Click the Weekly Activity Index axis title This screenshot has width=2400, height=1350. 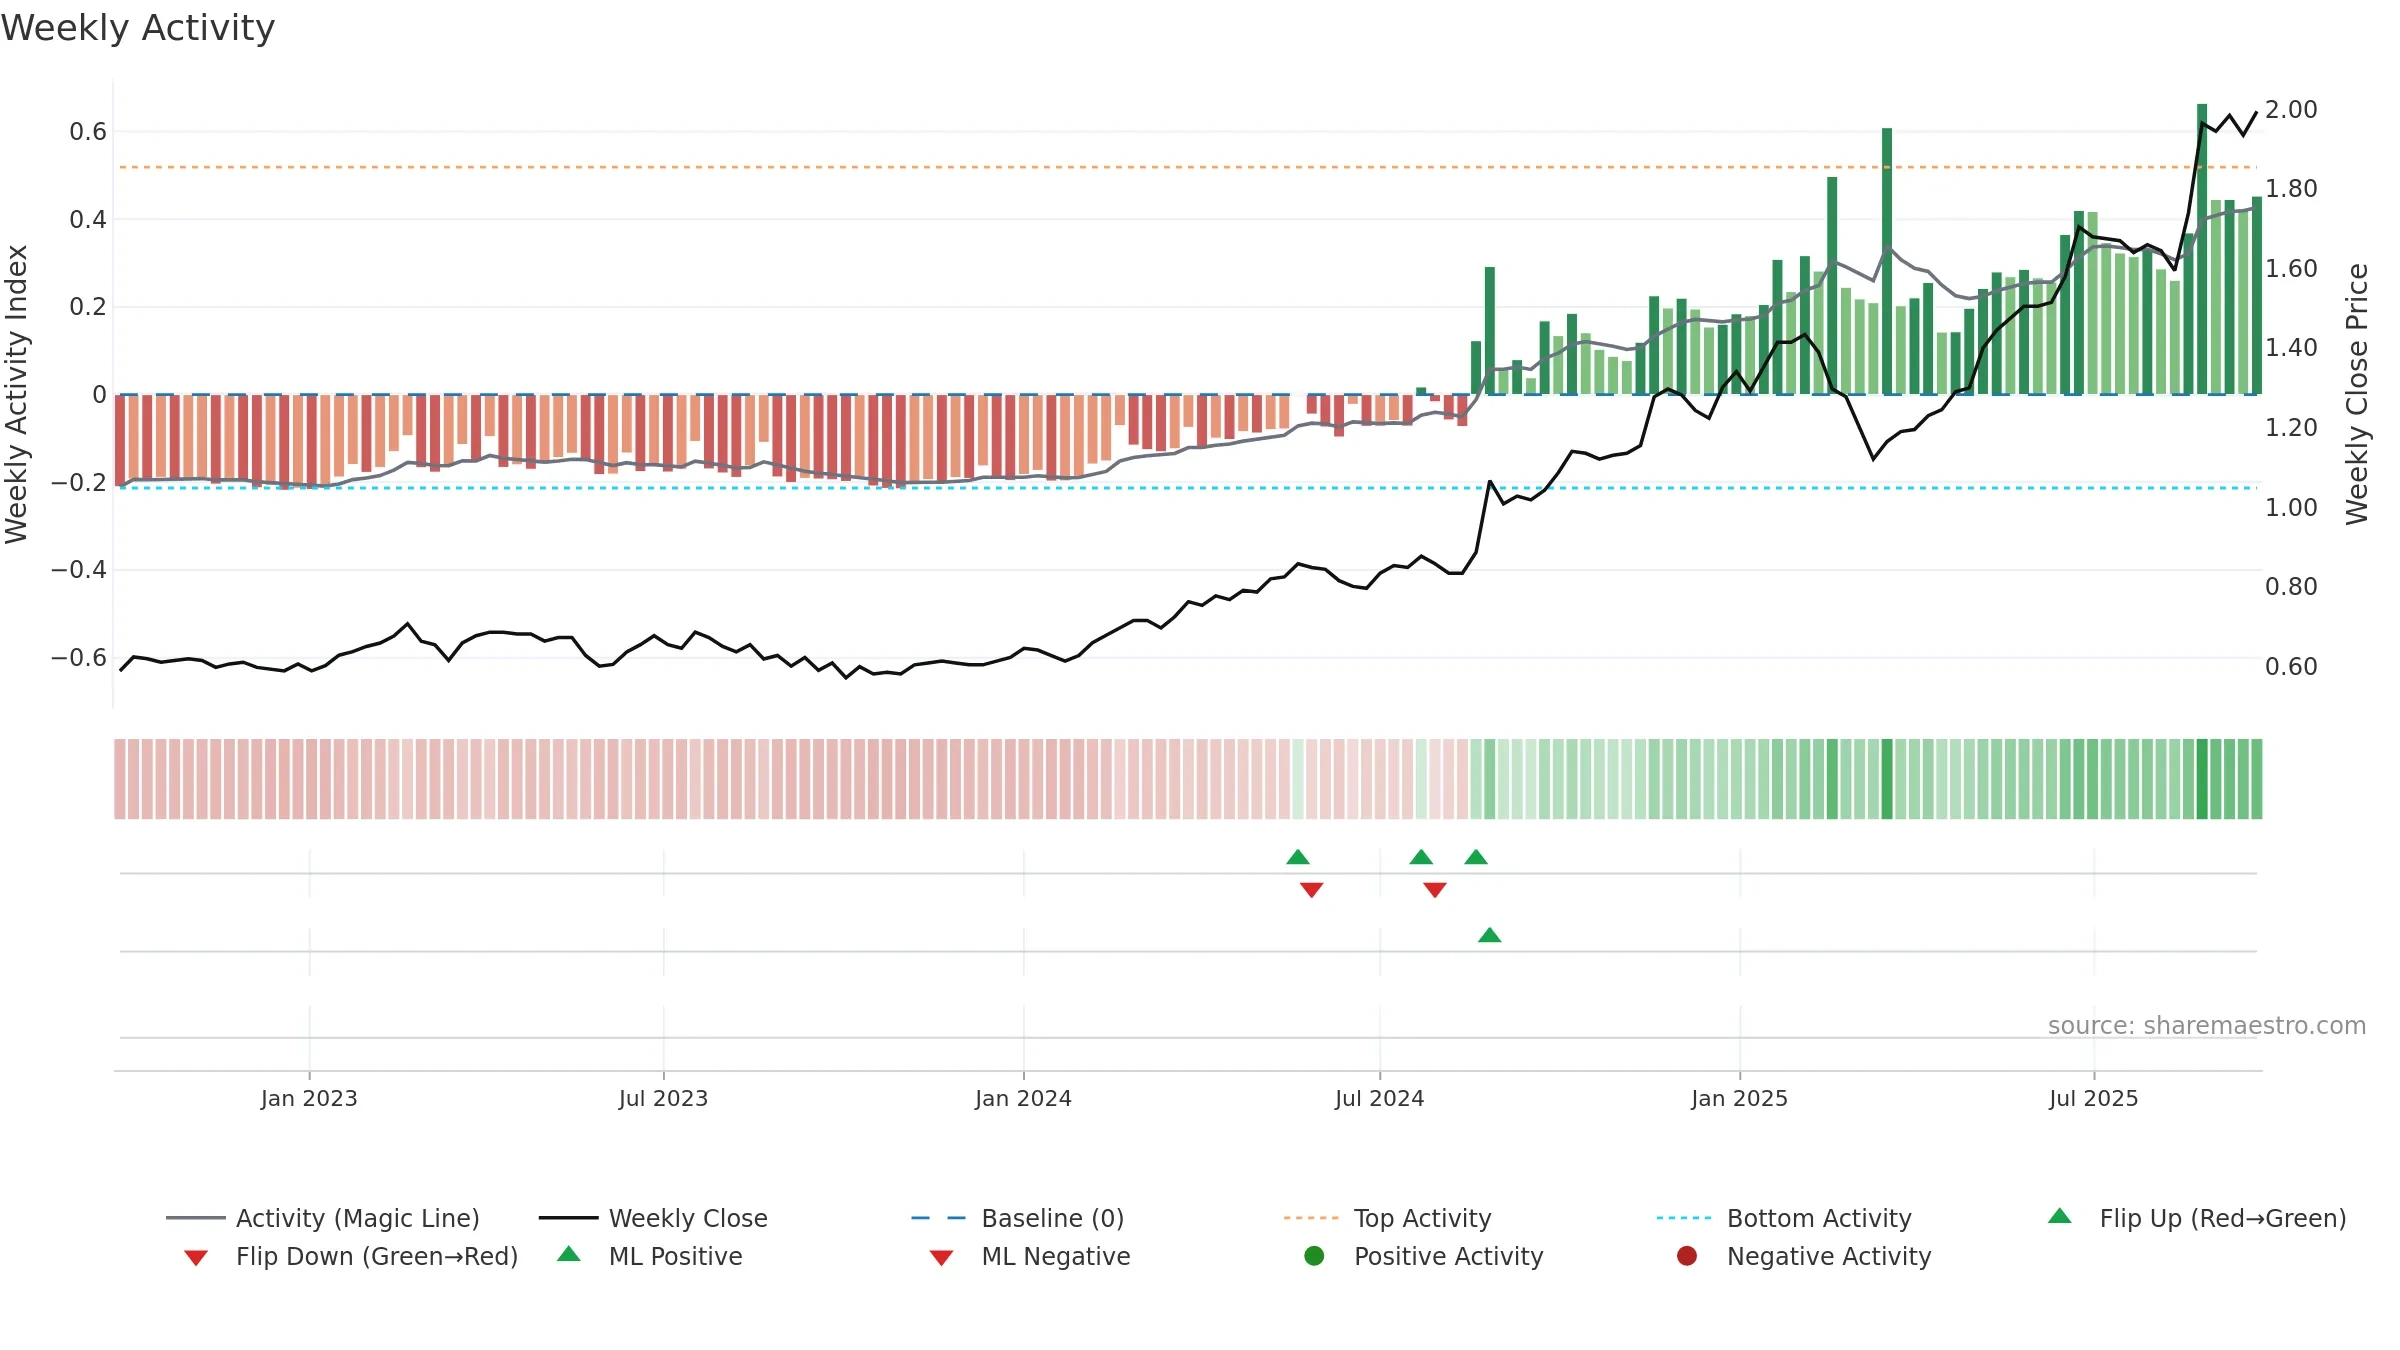[17, 394]
